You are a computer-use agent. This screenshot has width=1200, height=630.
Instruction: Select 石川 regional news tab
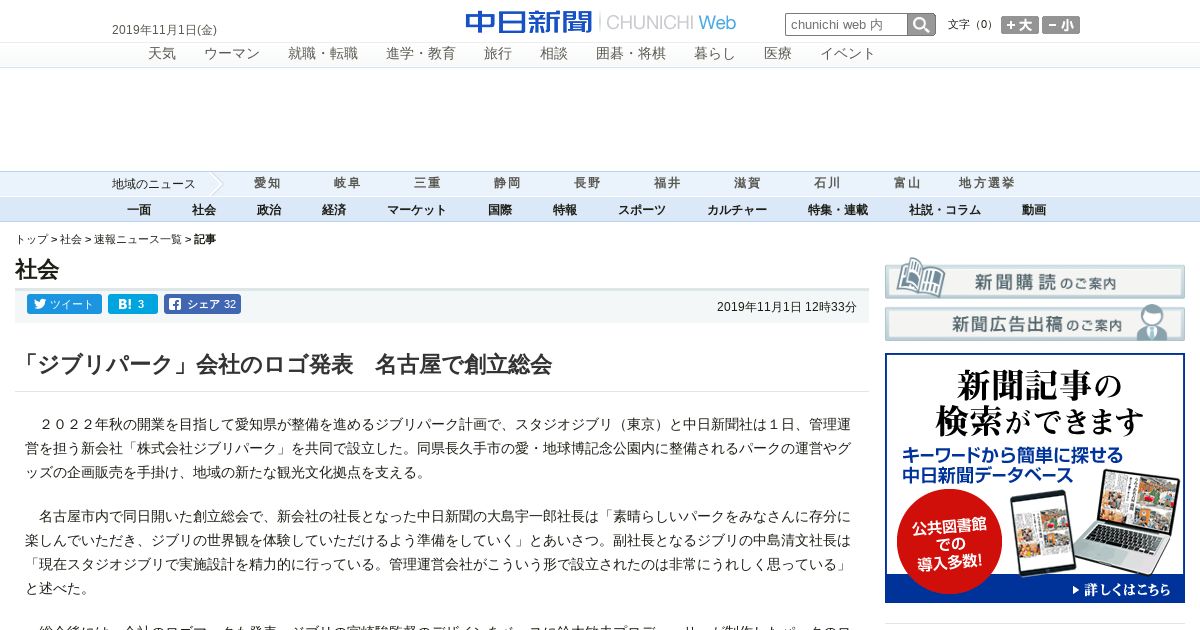(827, 183)
